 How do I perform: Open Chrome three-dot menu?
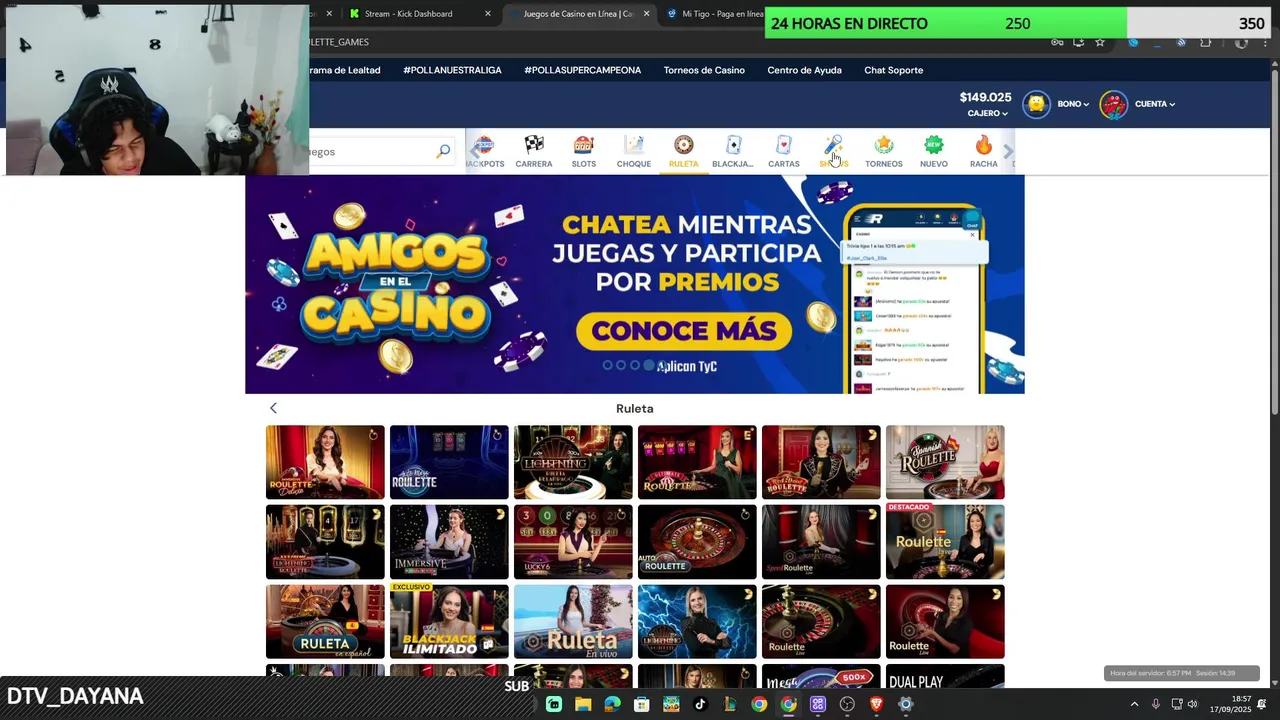coord(1265,42)
